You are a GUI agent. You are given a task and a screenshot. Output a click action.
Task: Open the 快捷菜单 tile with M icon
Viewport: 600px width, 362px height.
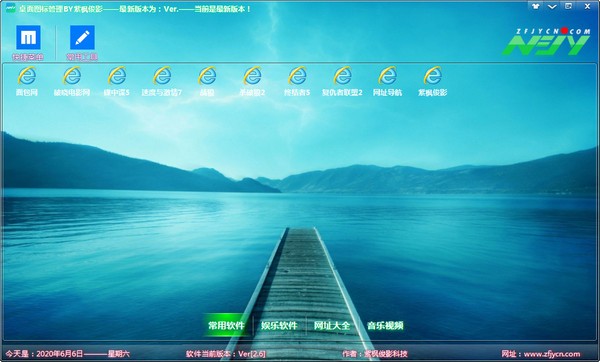tap(28, 42)
